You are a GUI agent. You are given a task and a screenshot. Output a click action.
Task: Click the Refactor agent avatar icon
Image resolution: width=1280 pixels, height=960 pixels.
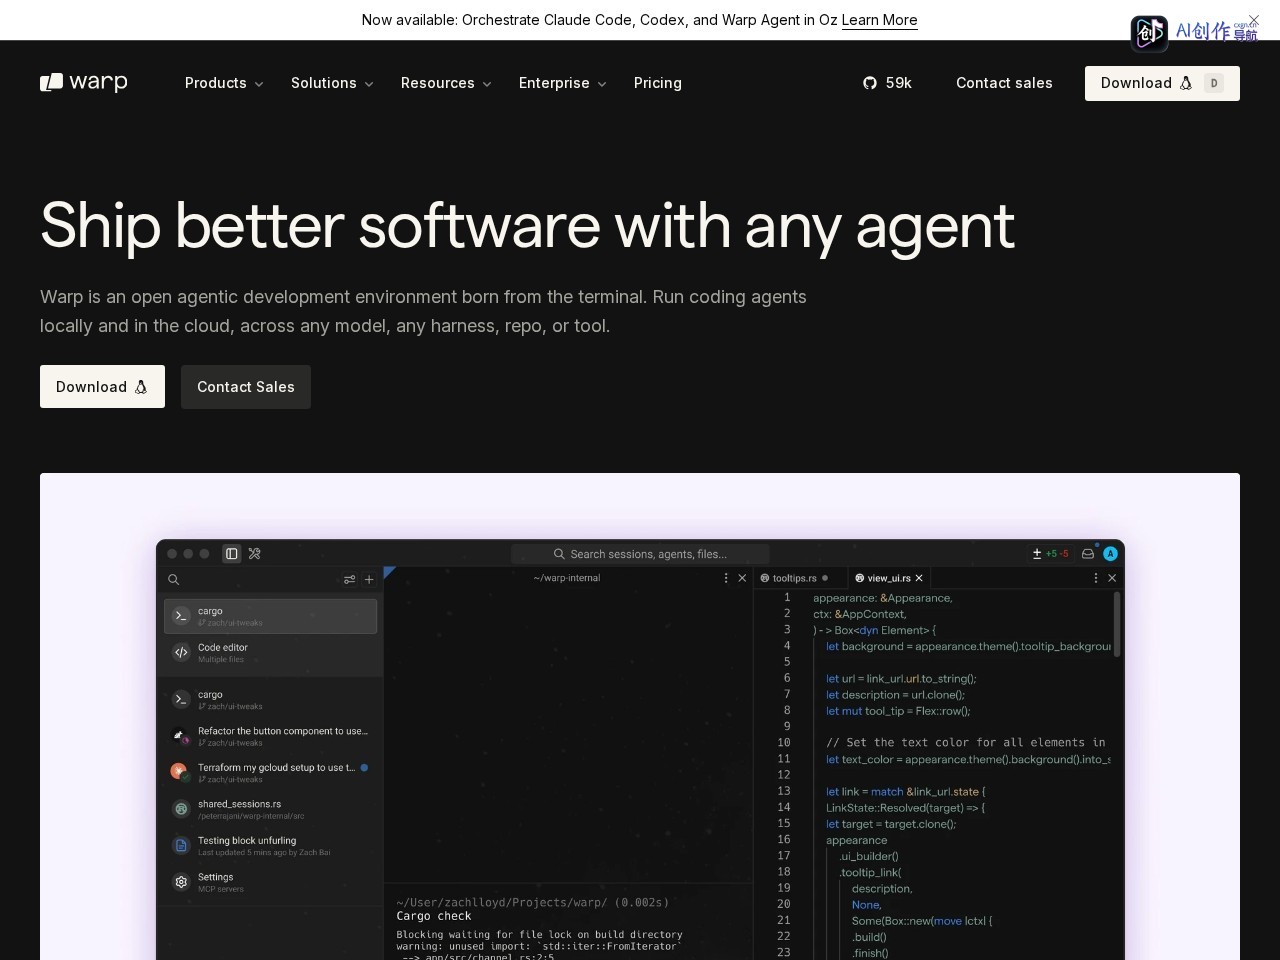[181, 736]
